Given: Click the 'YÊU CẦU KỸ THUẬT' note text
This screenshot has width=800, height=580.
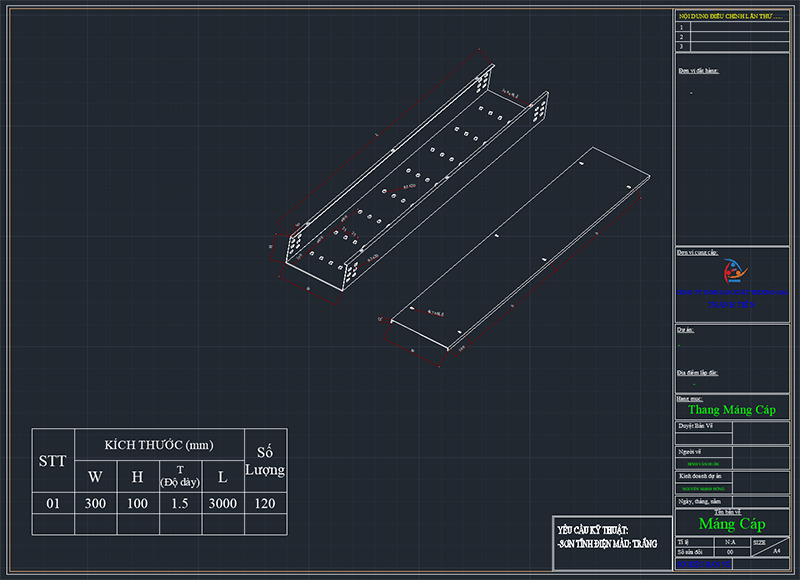Looking at the screenshot, I should (593, 528).
